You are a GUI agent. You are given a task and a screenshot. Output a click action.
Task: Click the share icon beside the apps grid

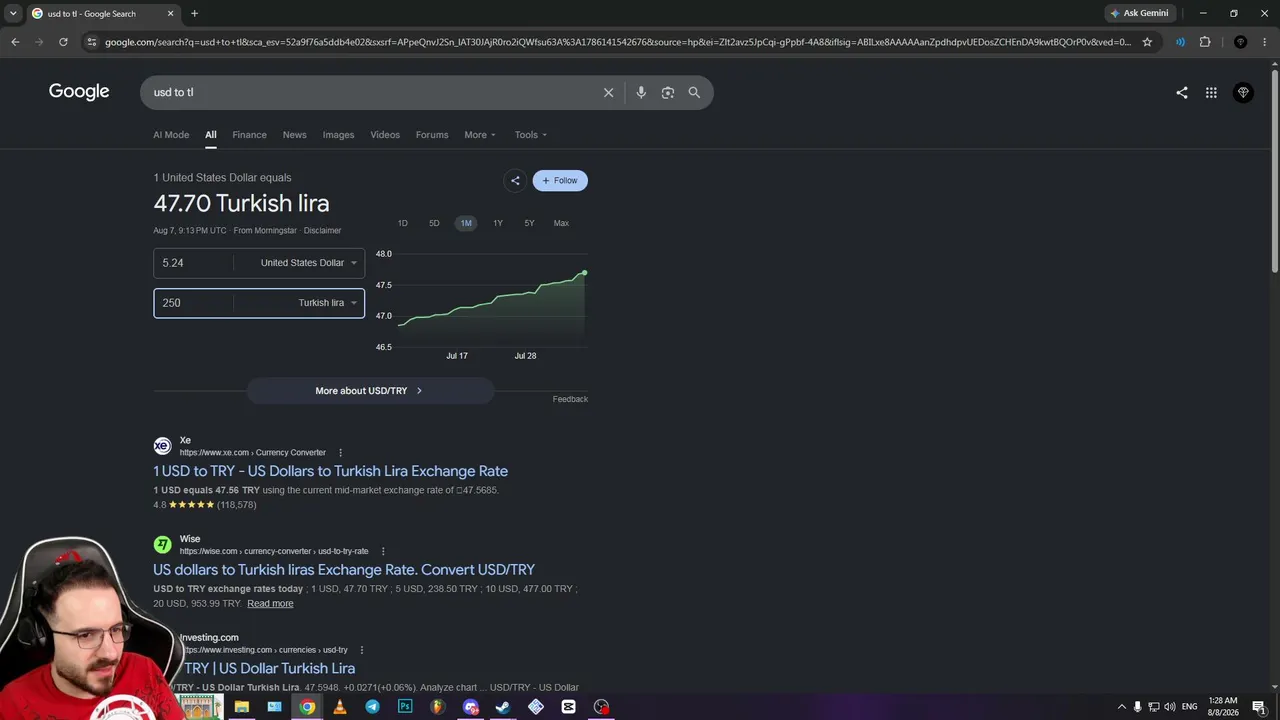(1182, 92)
